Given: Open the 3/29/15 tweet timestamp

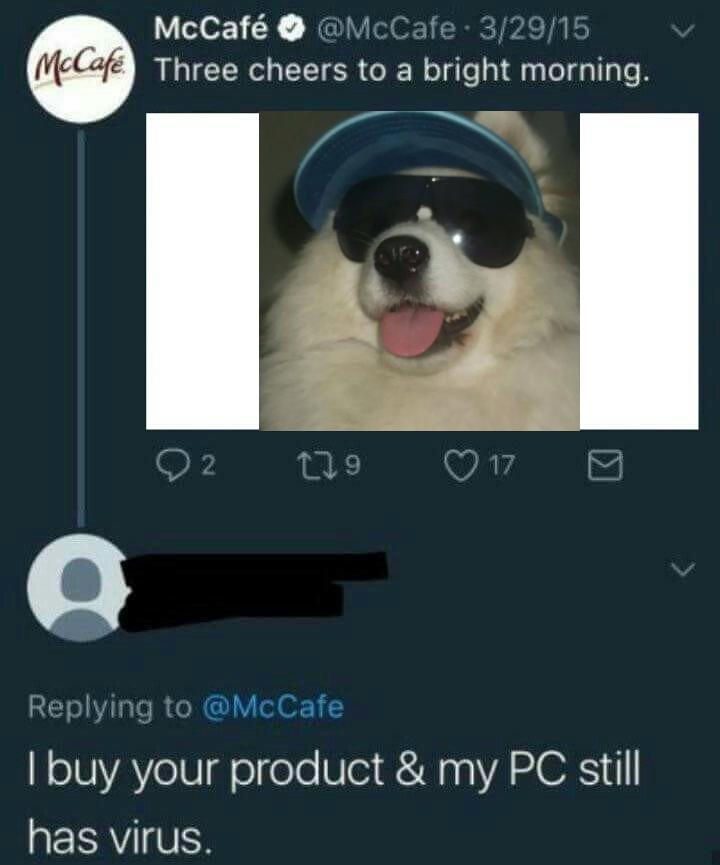Looking at the screenshot, I should 535,29.
